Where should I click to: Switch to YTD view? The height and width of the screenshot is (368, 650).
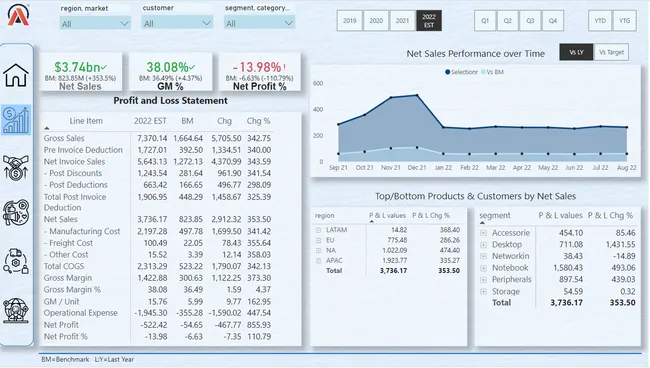600,20
